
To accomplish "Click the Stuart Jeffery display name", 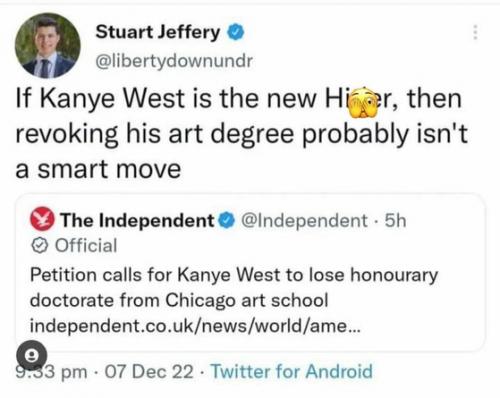I will [158, 32].
